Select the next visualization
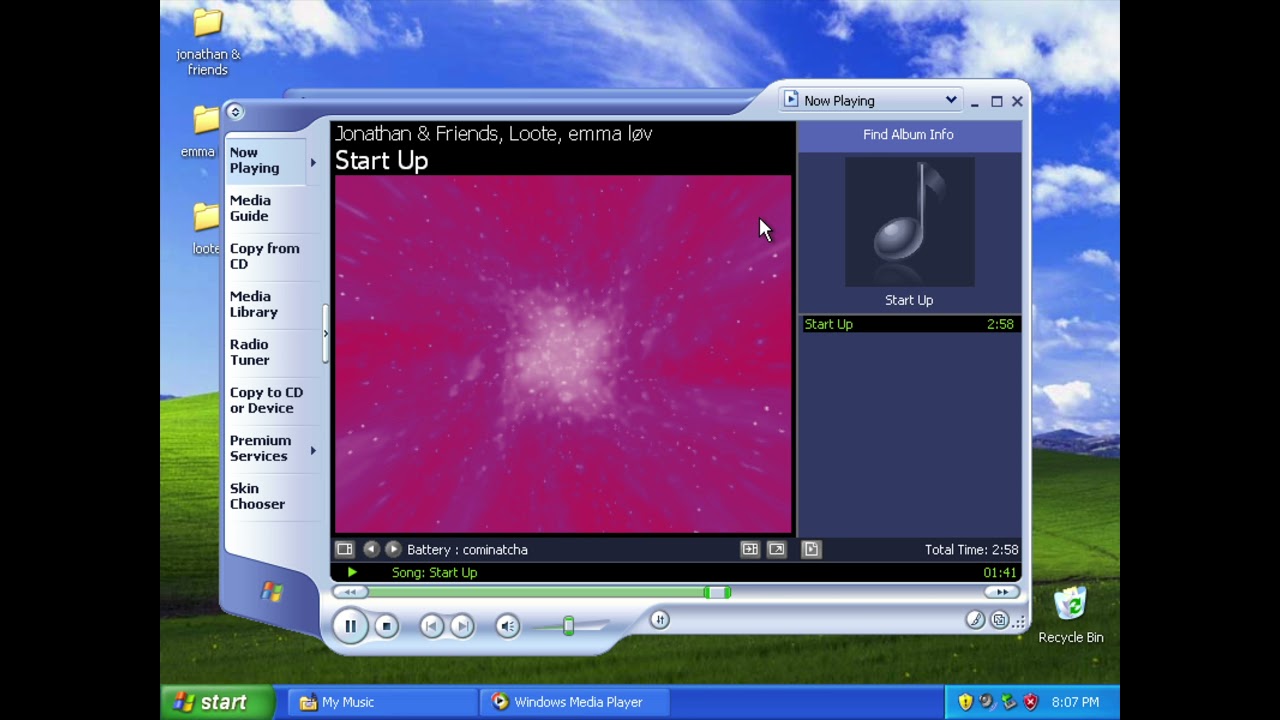Viewport: 1280px width, 720px height. click(393, 549)
